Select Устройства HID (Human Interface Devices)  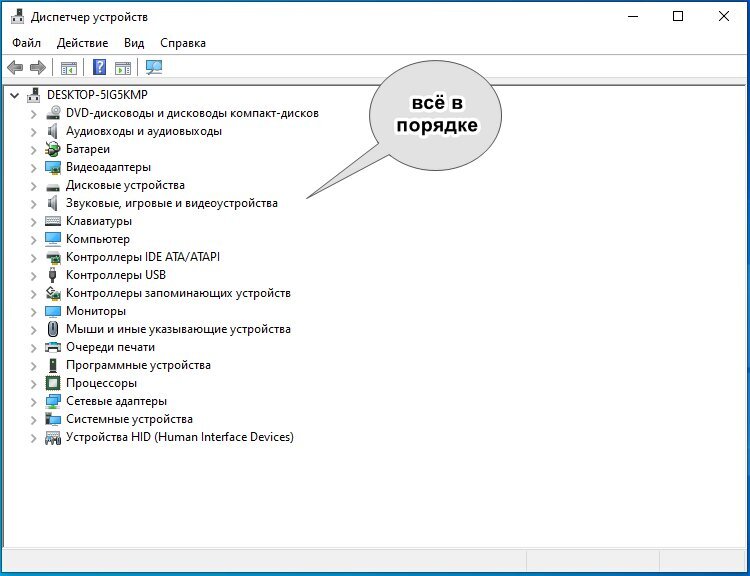pos(180,437)
